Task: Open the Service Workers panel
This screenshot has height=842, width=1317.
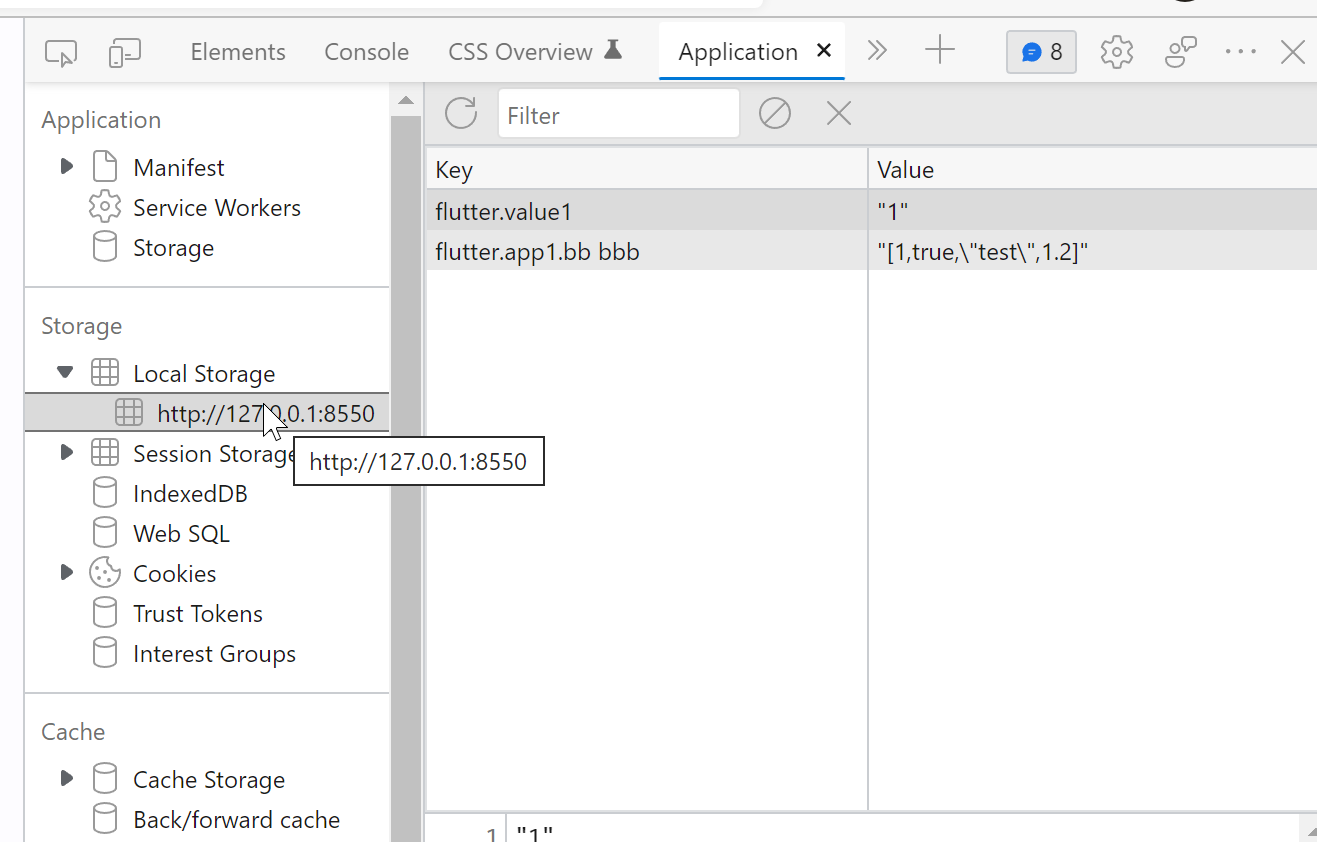Action: coord(216,207)
